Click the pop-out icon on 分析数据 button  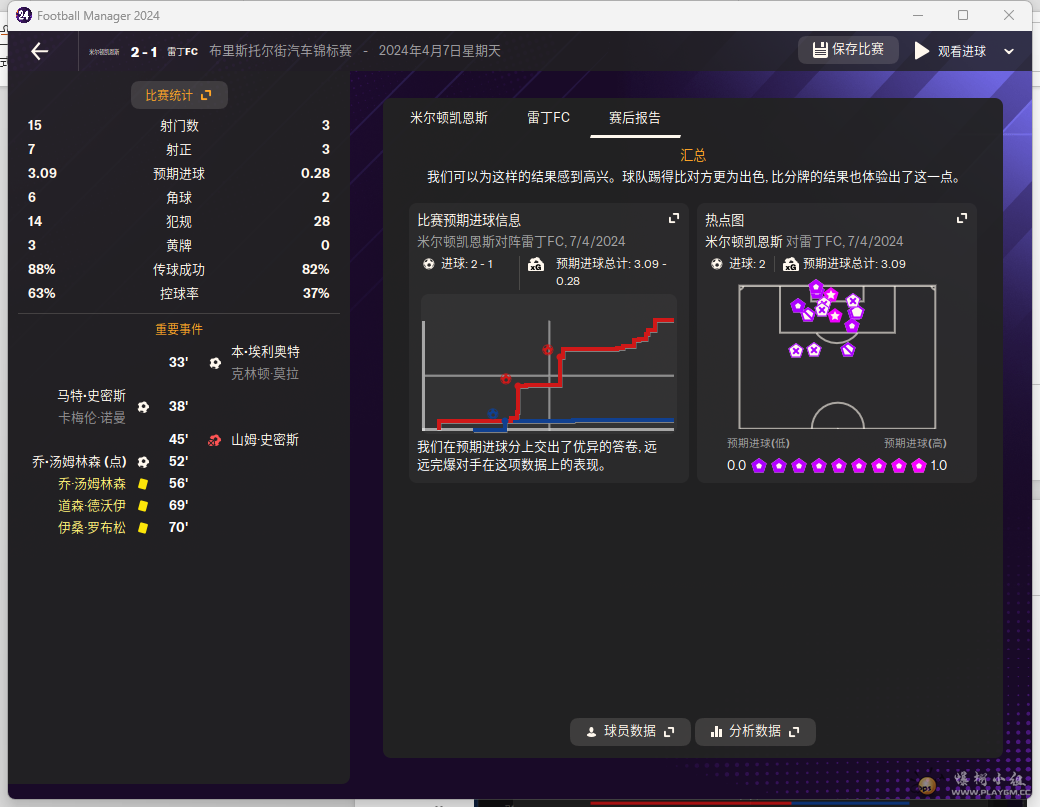[794, 731]
